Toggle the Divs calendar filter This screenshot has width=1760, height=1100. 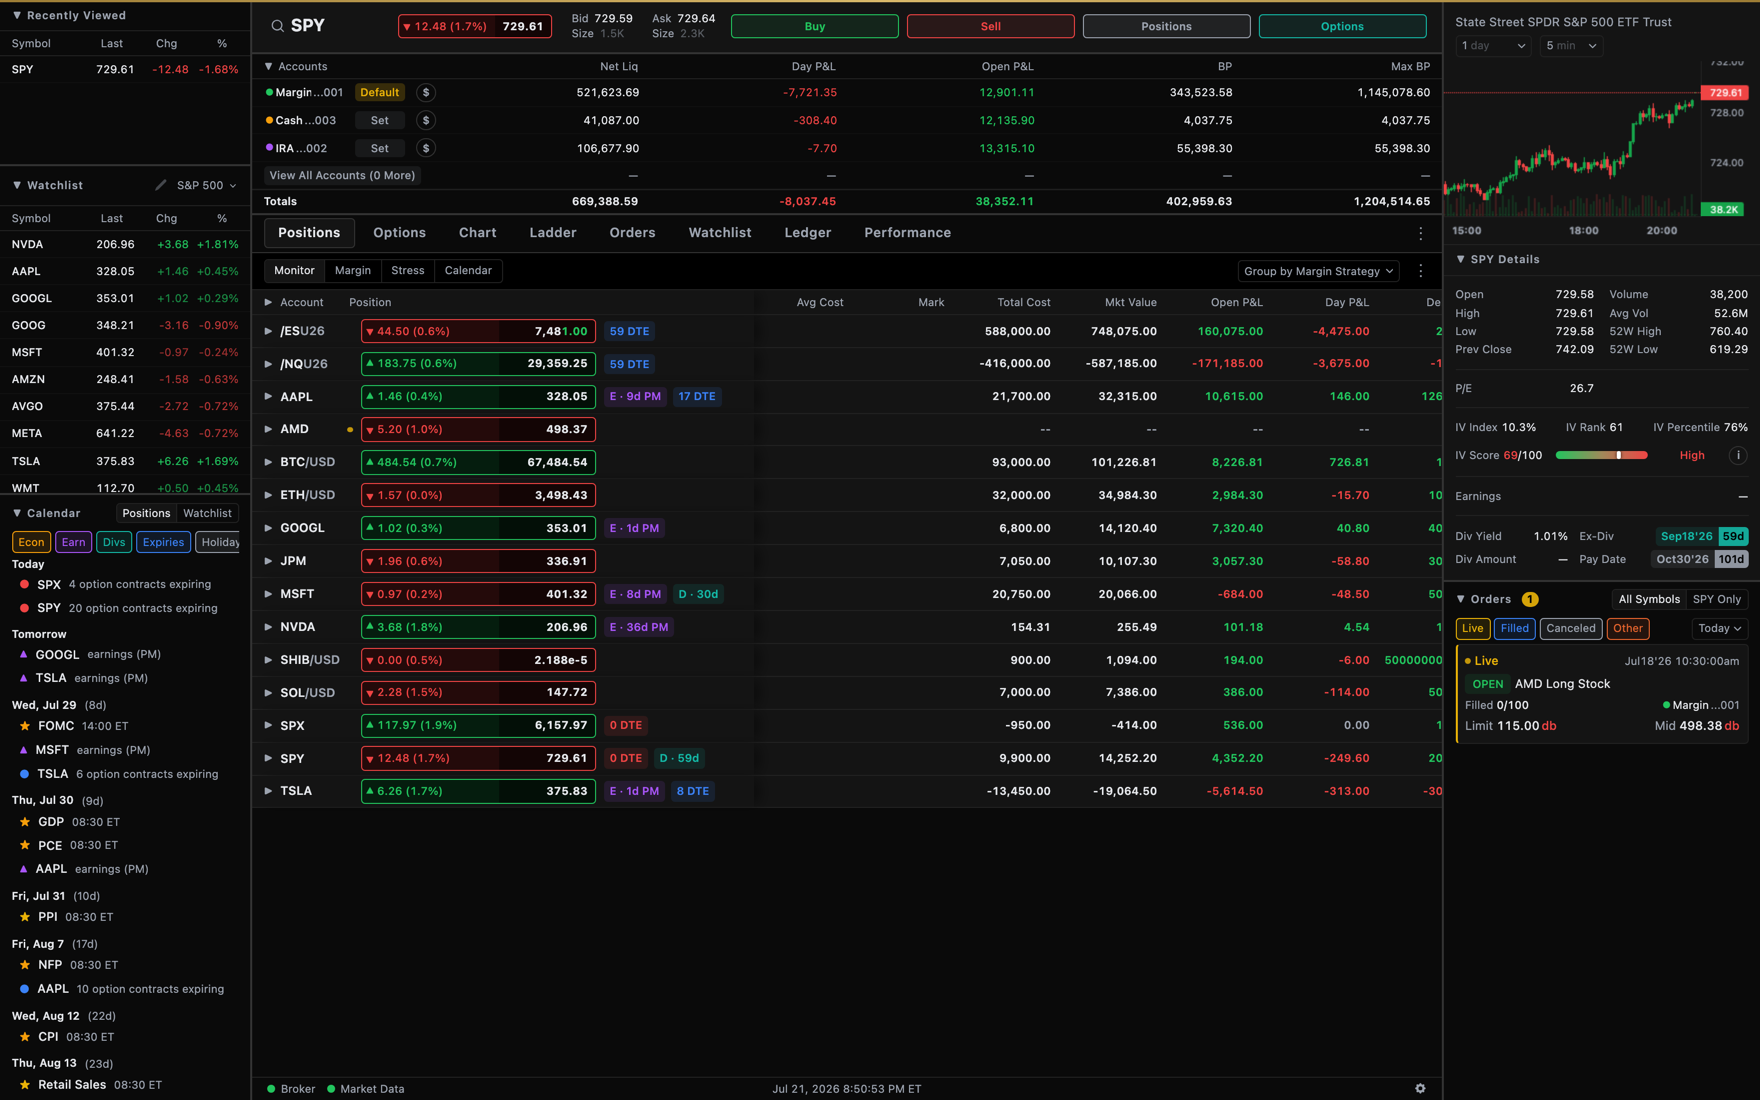[114, 542]
